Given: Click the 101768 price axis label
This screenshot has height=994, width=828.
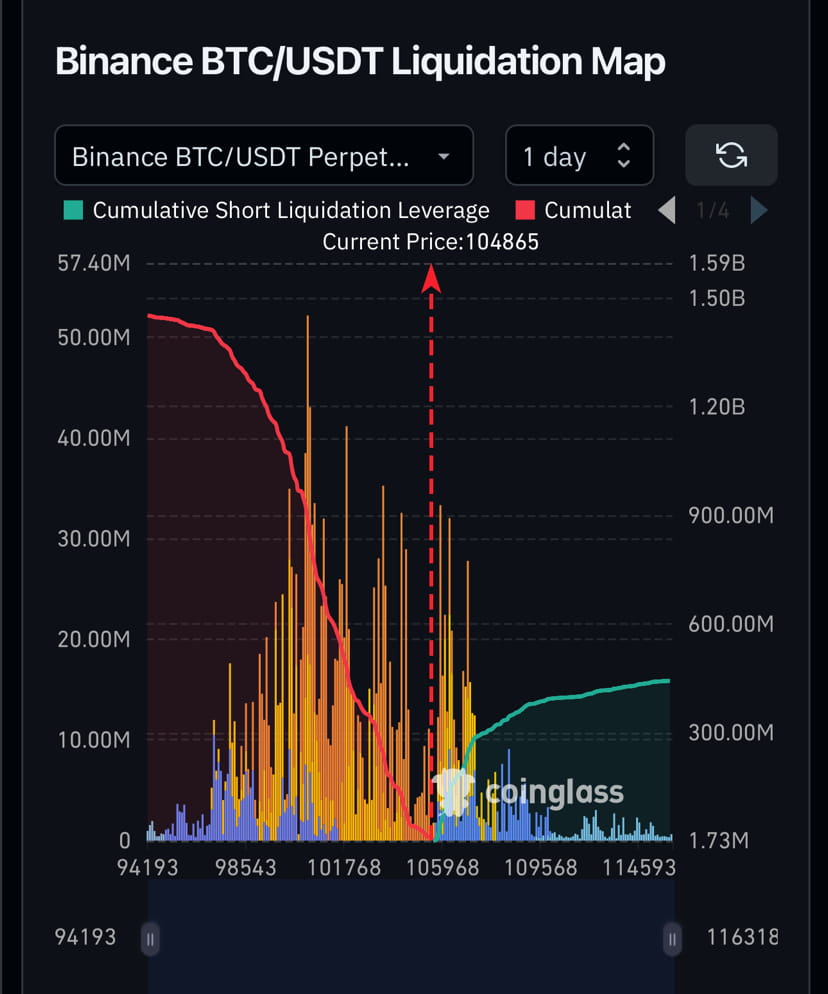Looking at the screenshot, I should 344,867.
